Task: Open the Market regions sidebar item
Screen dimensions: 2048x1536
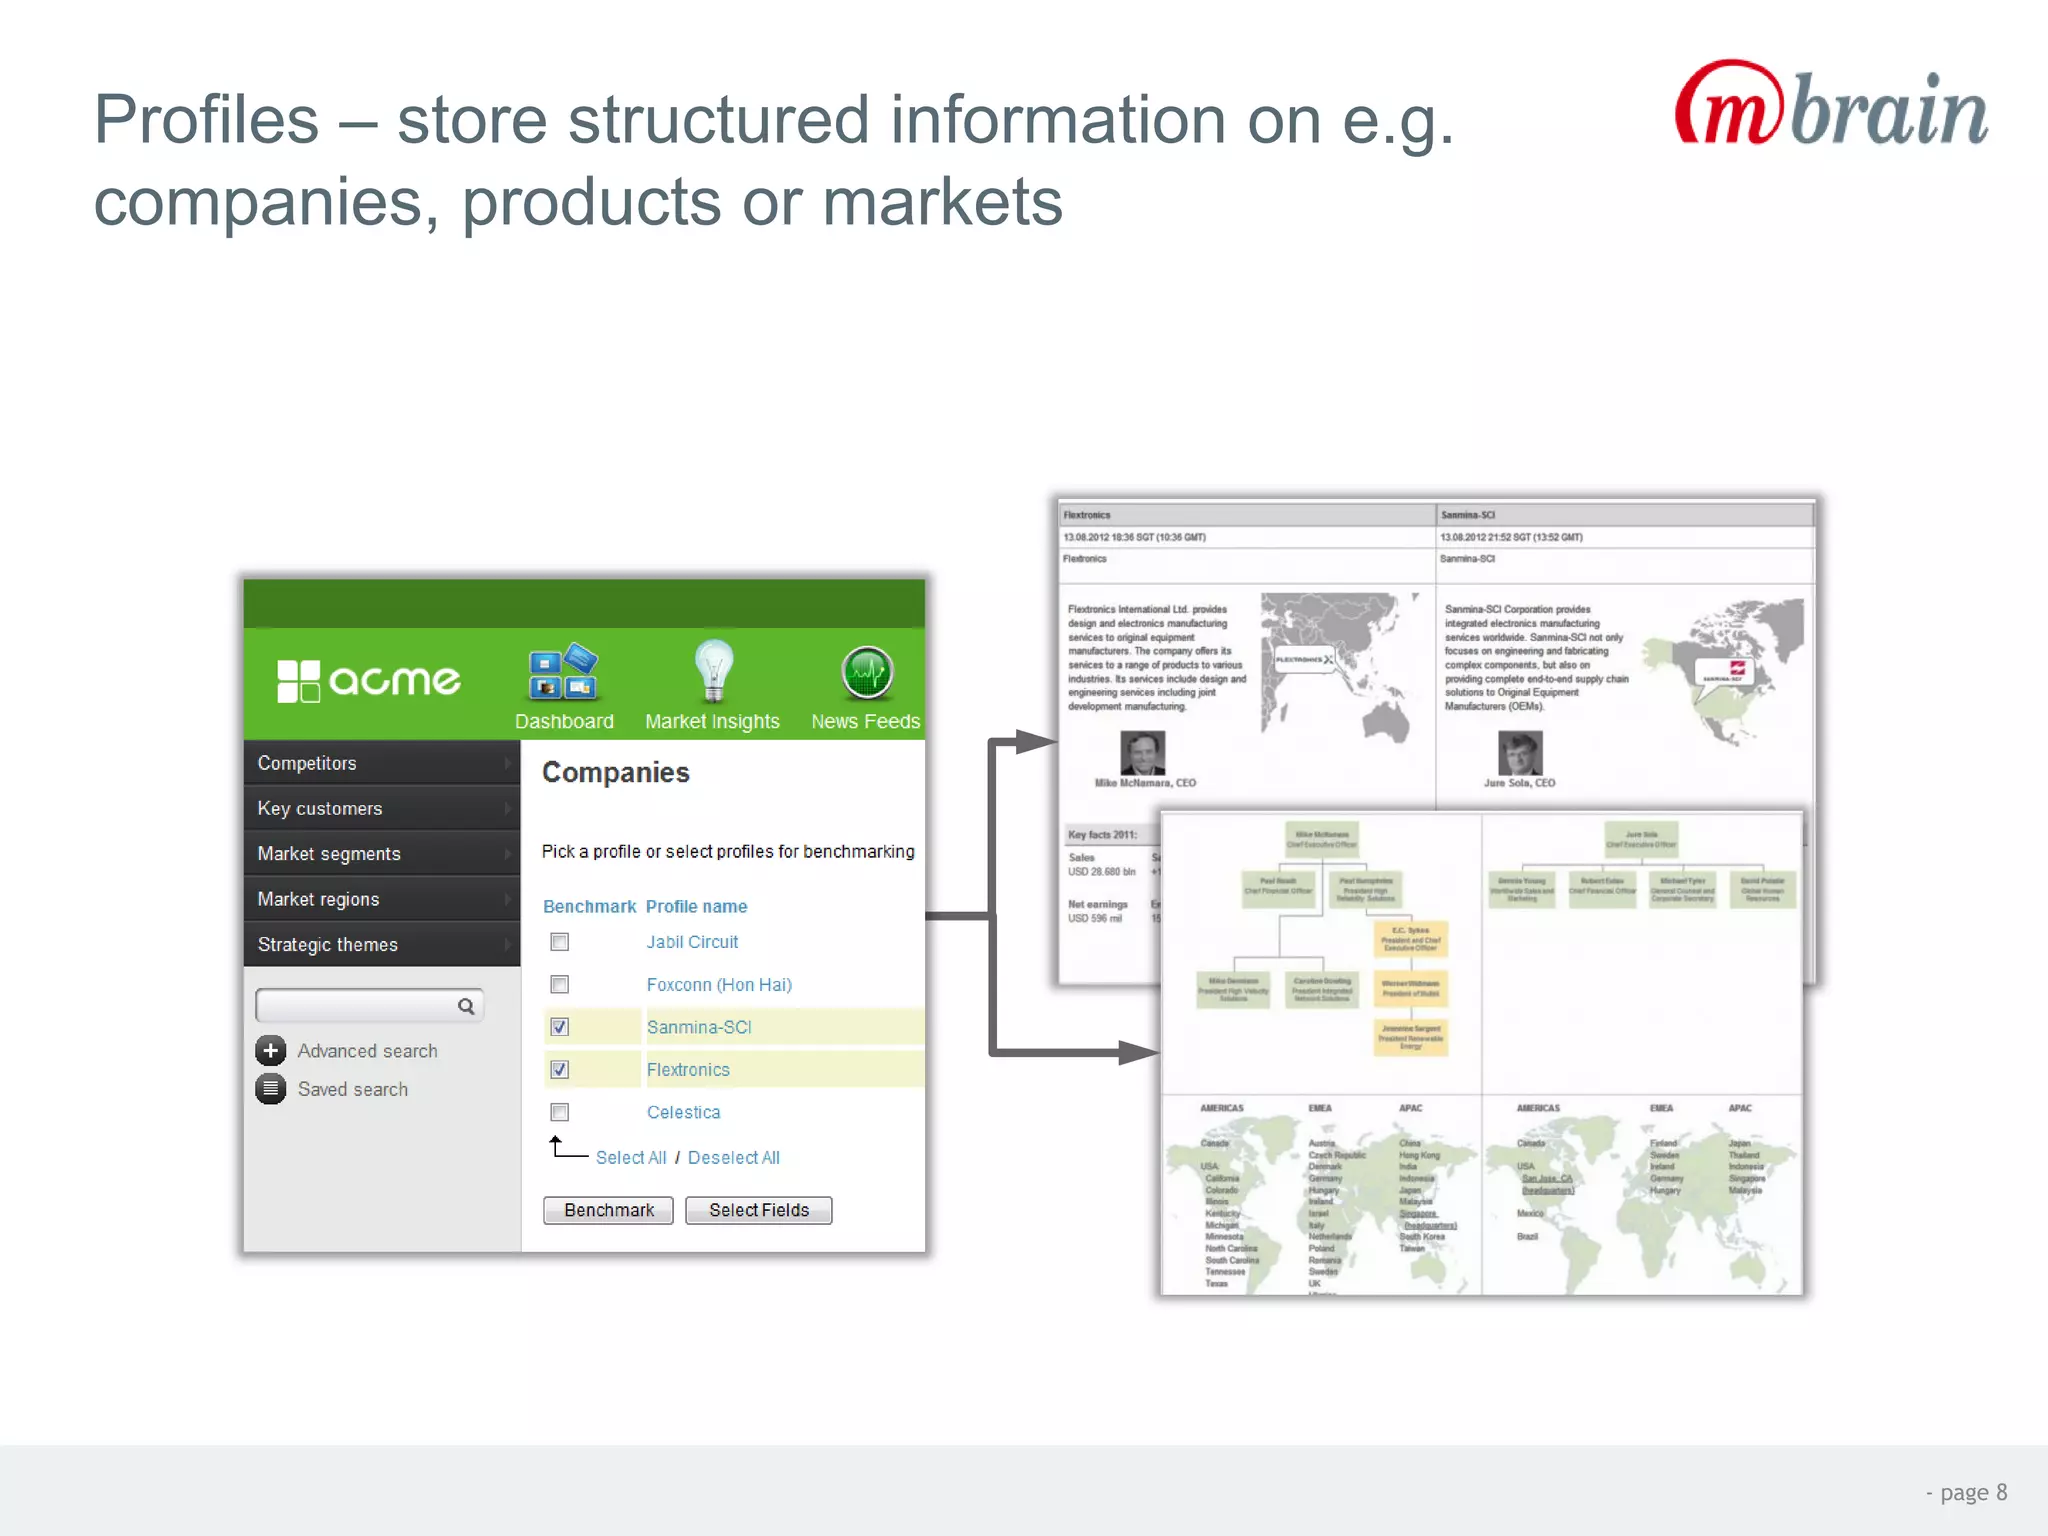Action: click(x=382, y=899)
